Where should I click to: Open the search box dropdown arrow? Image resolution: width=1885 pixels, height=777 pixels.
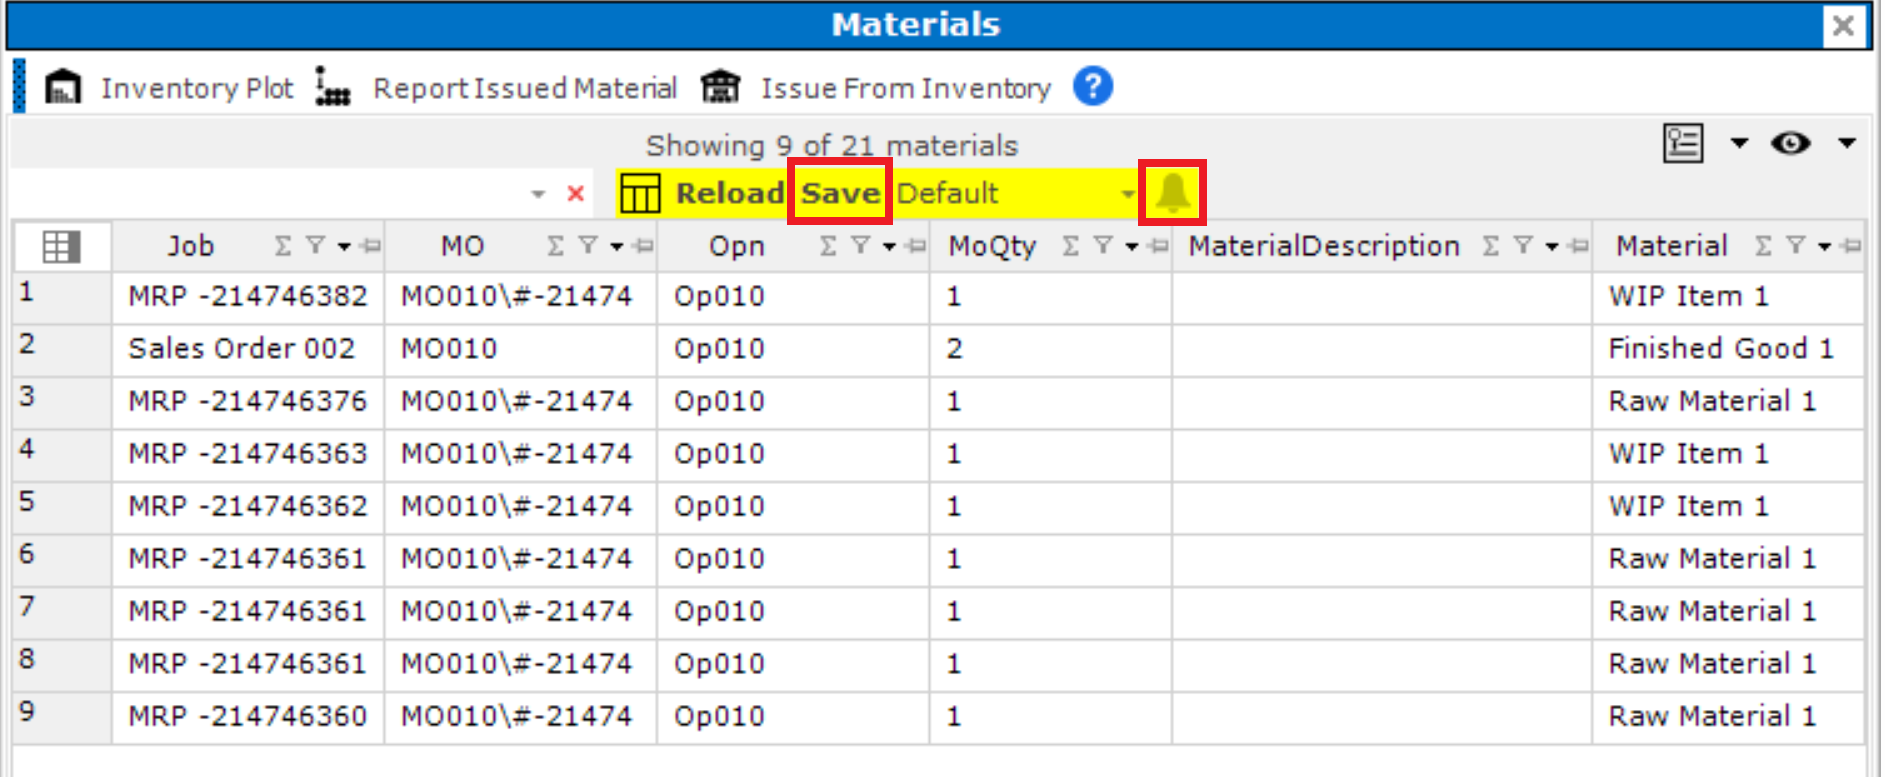[x=538, y=194]
